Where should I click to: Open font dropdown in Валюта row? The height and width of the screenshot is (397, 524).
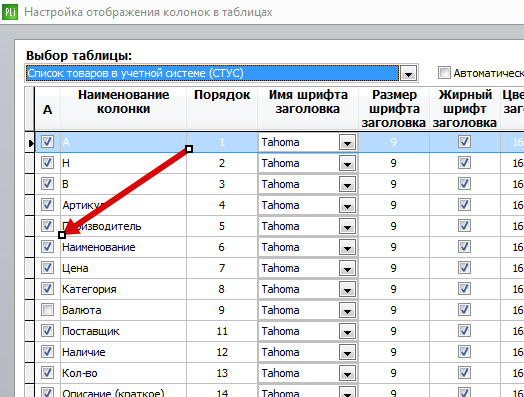point(347,311)
